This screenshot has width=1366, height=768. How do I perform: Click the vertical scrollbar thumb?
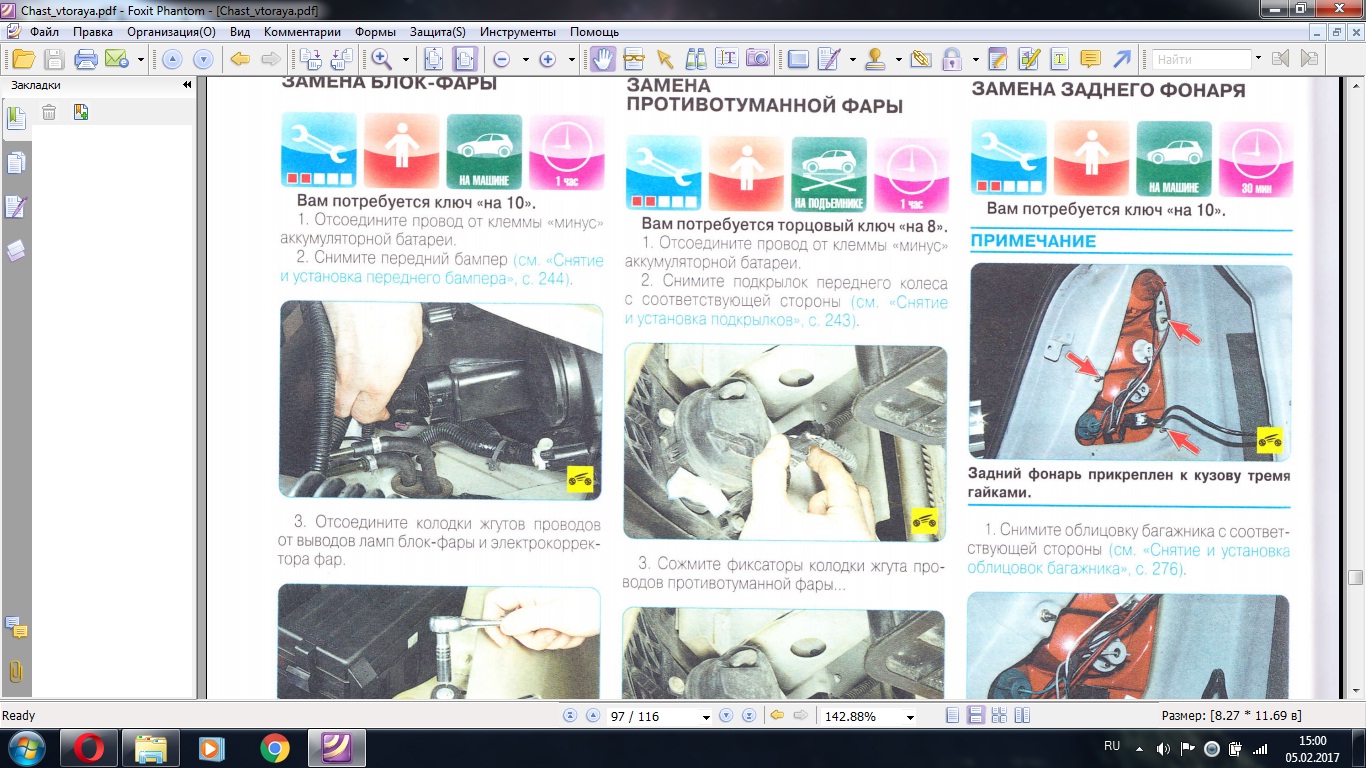[1356, 577]
